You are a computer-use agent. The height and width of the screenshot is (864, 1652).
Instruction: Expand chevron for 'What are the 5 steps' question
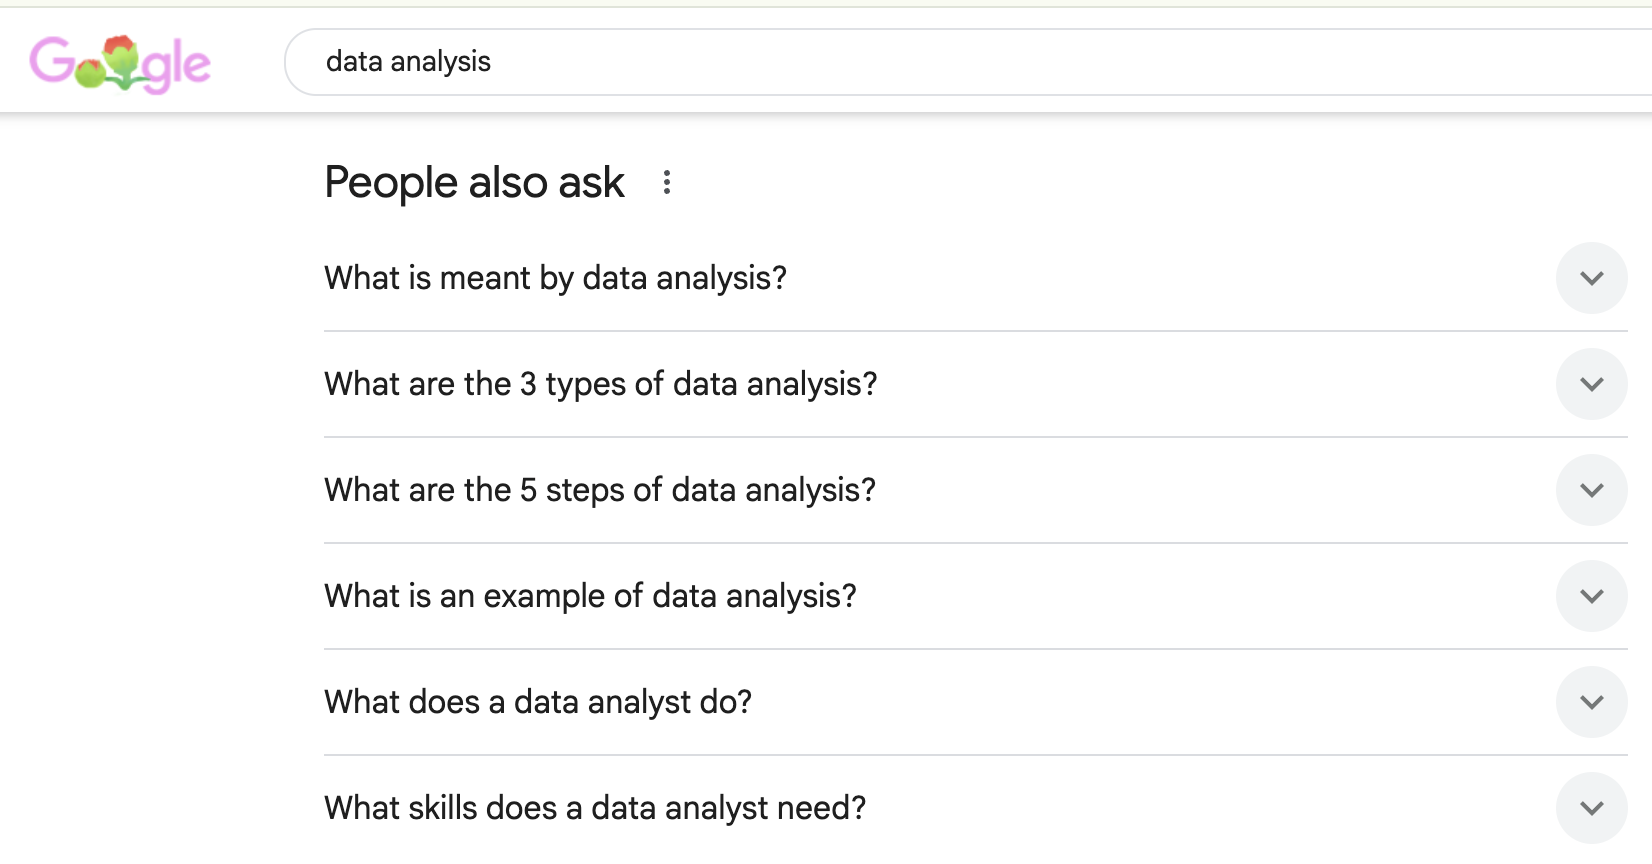click(x=1592, y=490)
